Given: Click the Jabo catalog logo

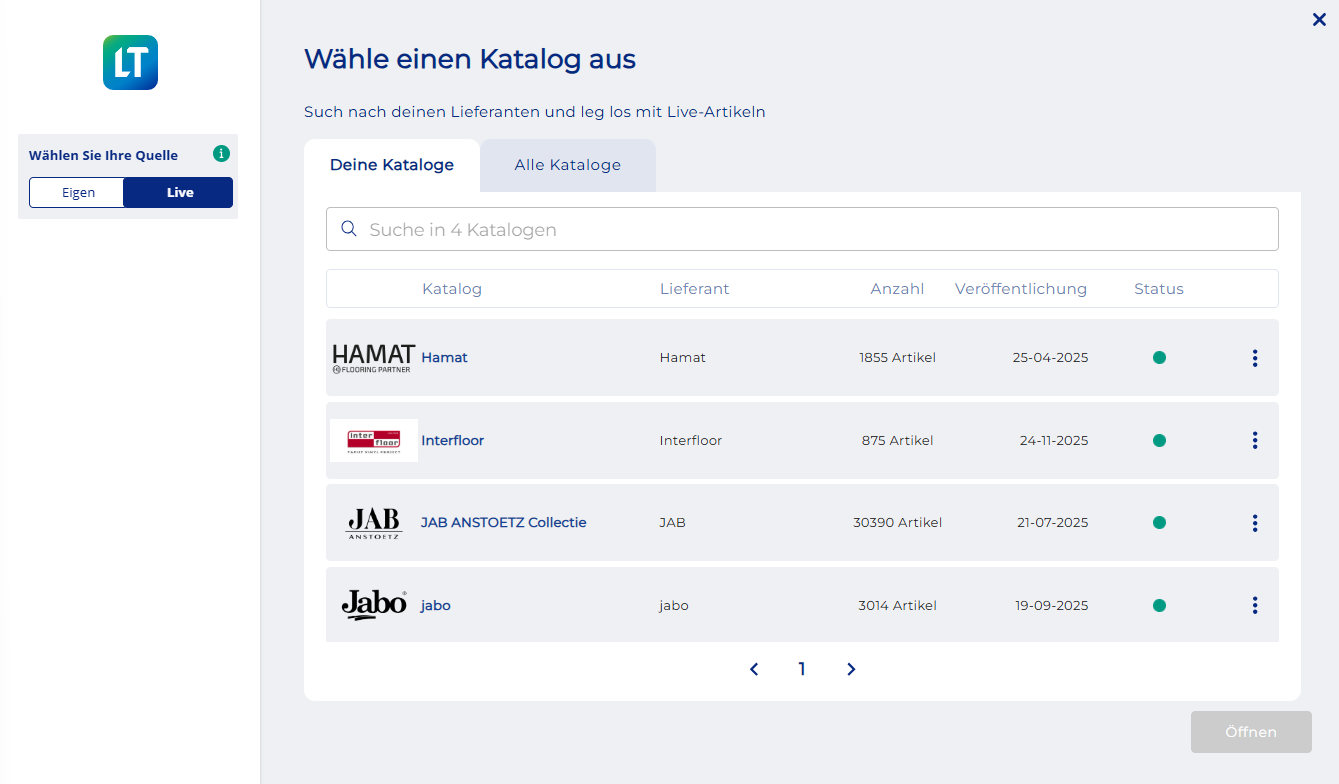Looking at the screenshot, I should [x=373, y=604].
